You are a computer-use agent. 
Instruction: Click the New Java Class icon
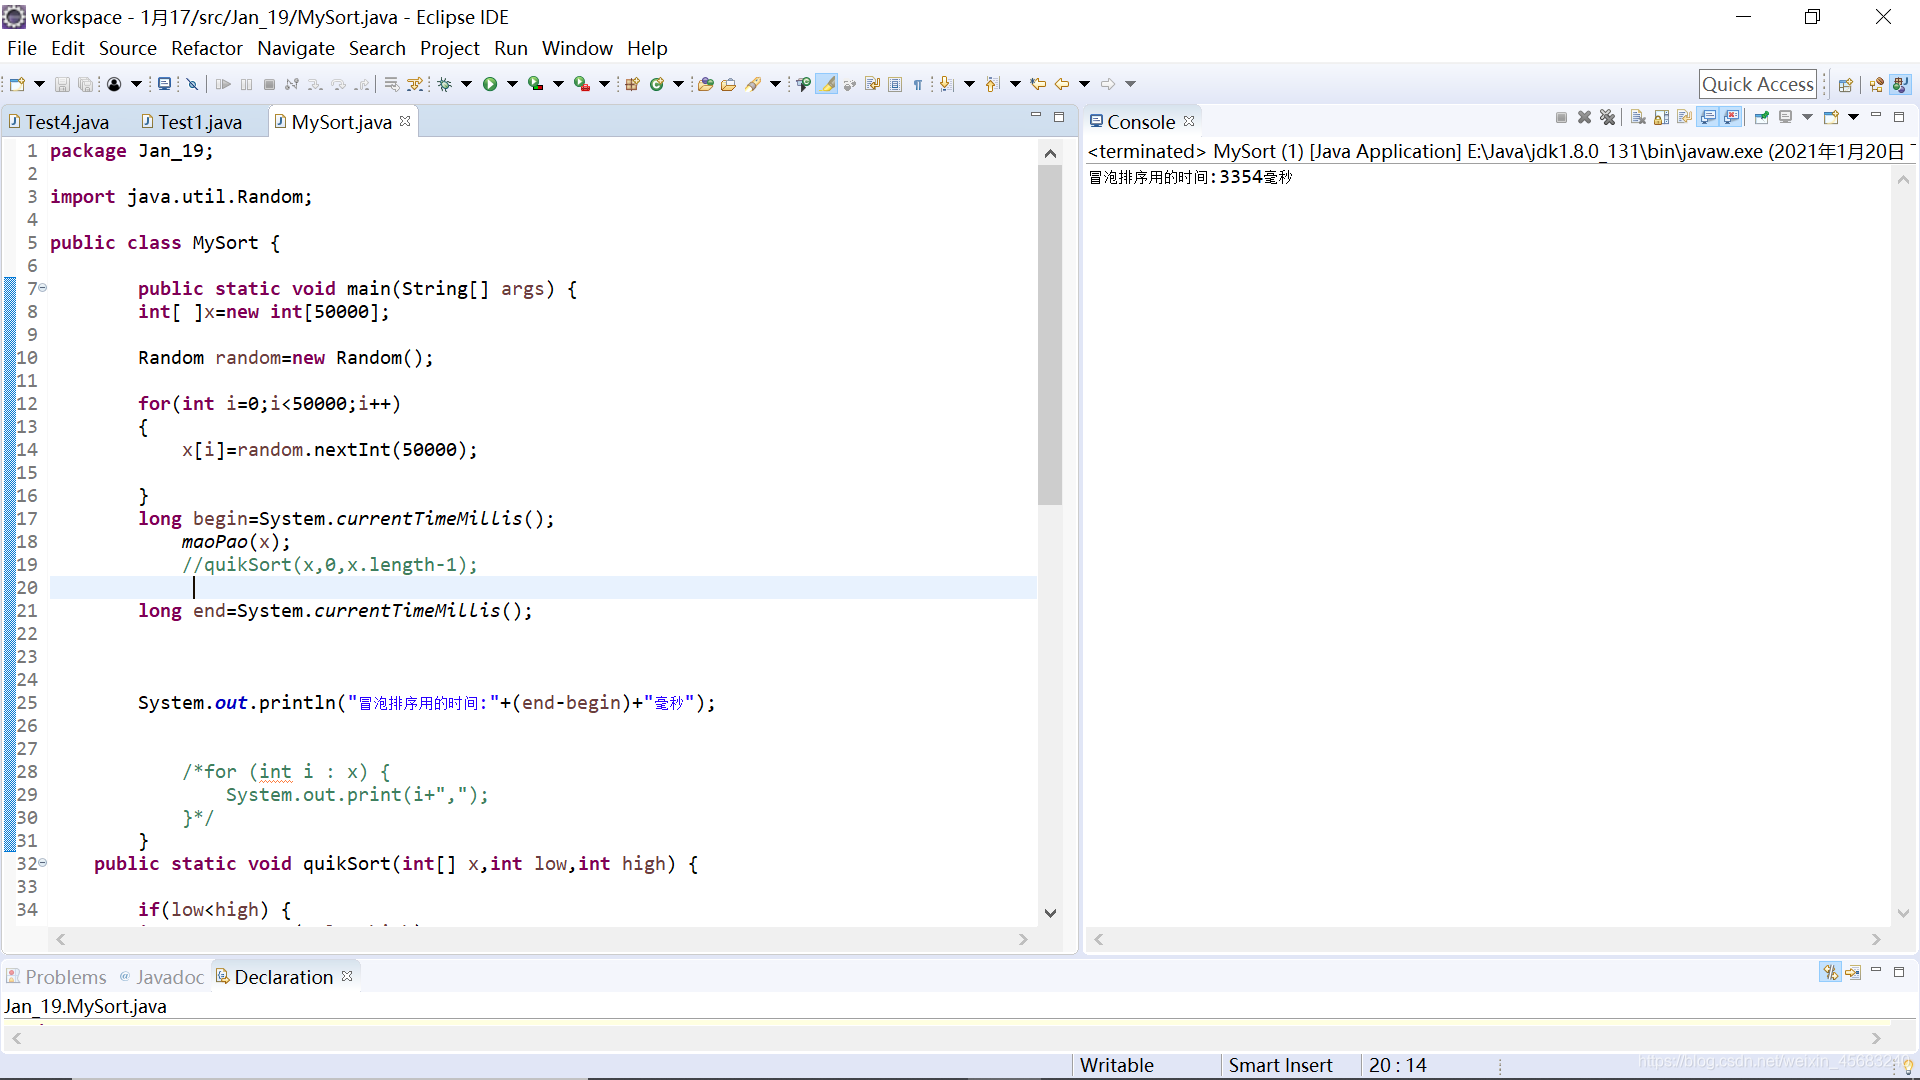(657, 84)
